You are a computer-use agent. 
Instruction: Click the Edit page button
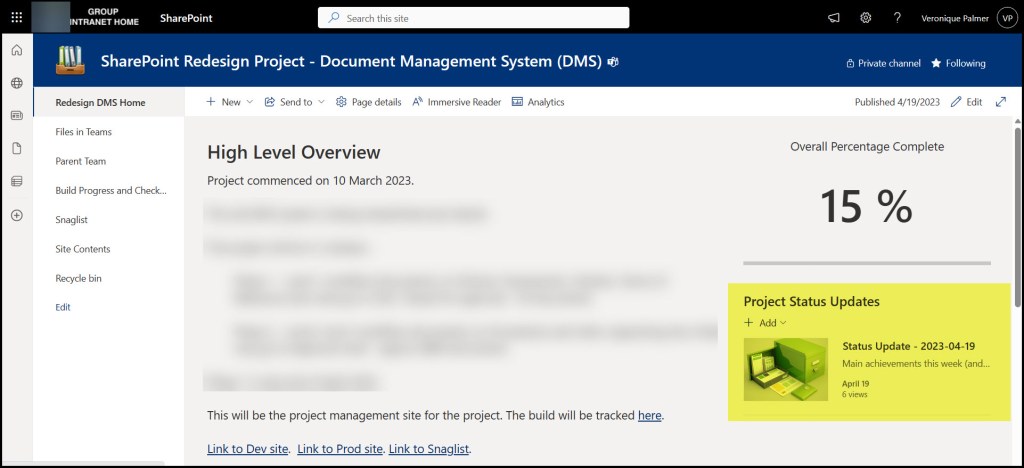[x=966, y=102]
